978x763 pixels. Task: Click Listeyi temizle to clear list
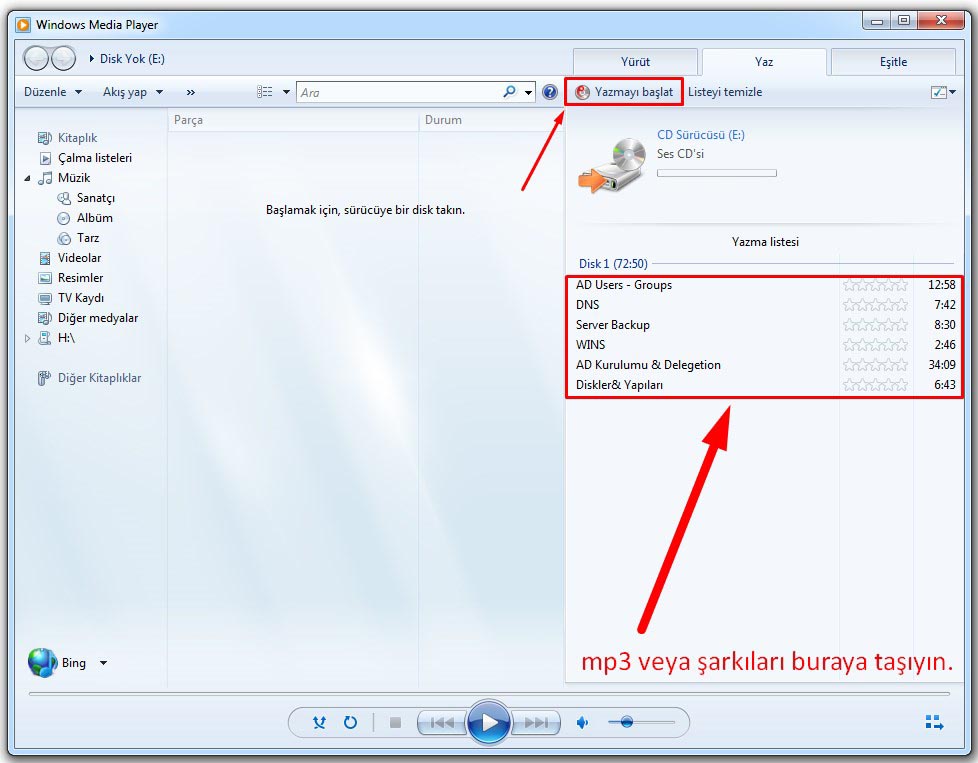point(725,92)
